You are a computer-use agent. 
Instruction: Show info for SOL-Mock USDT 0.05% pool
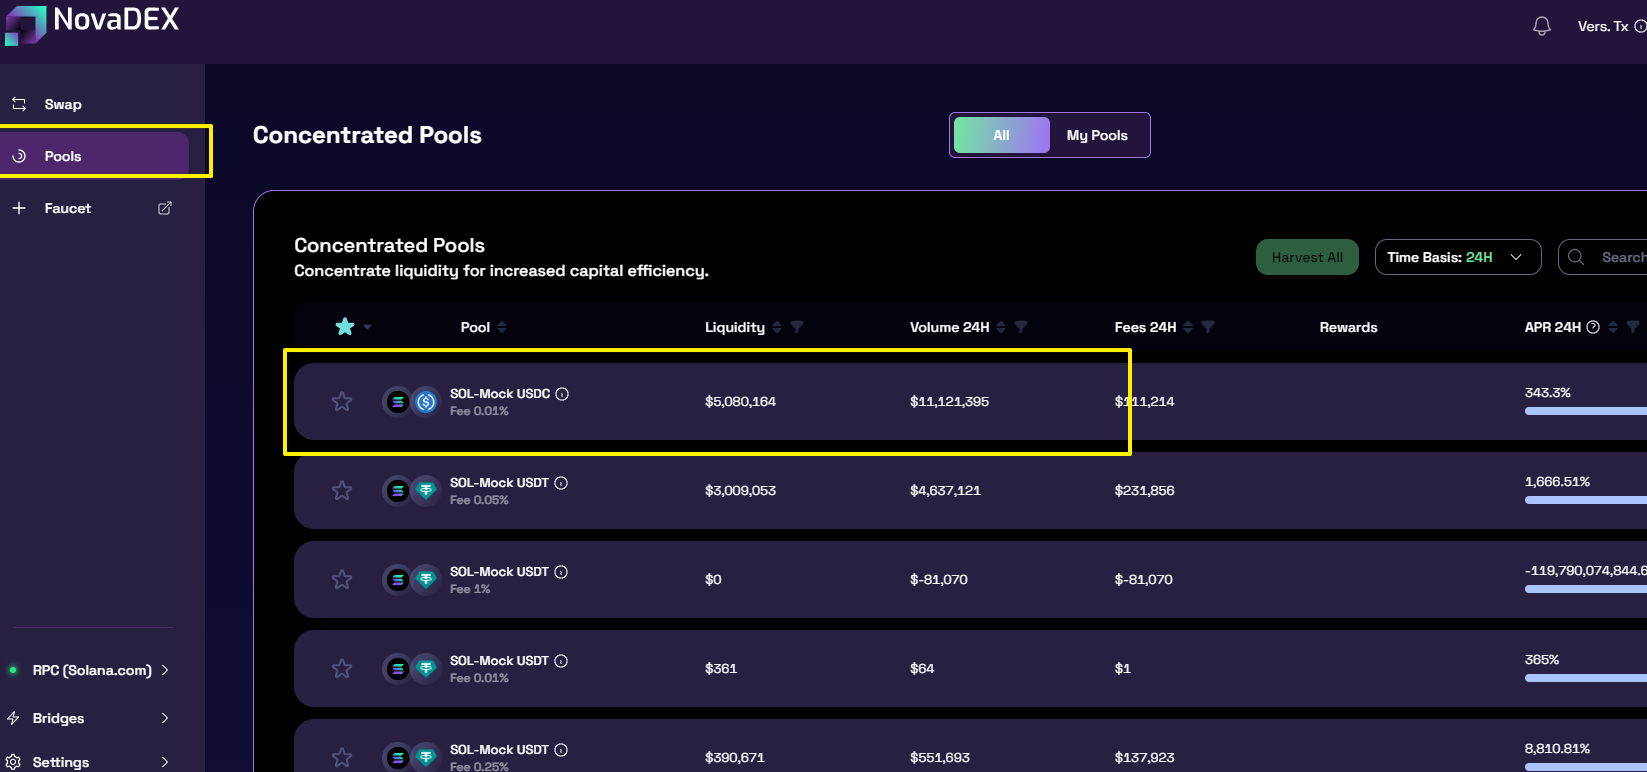pos(561,483)
